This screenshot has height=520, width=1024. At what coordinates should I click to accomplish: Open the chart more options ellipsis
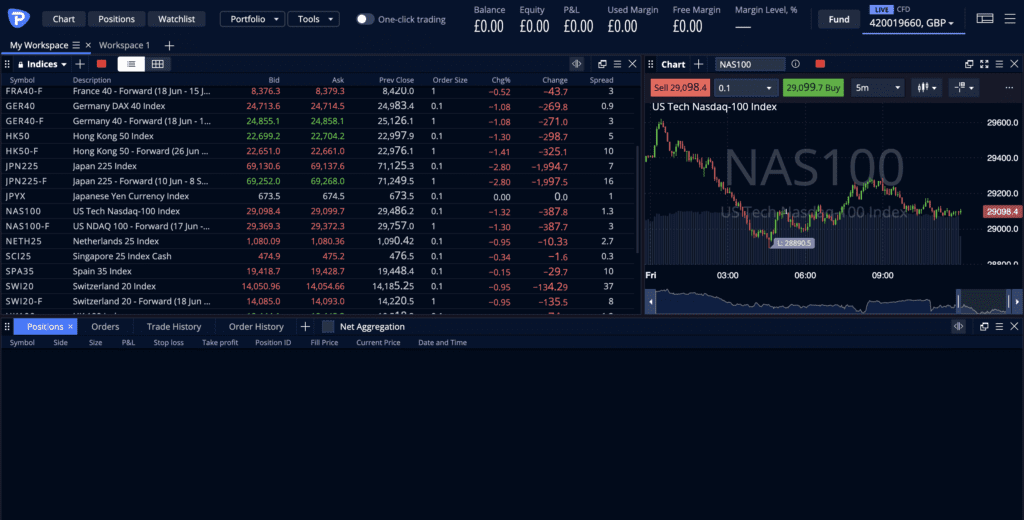click(1009, 88)
